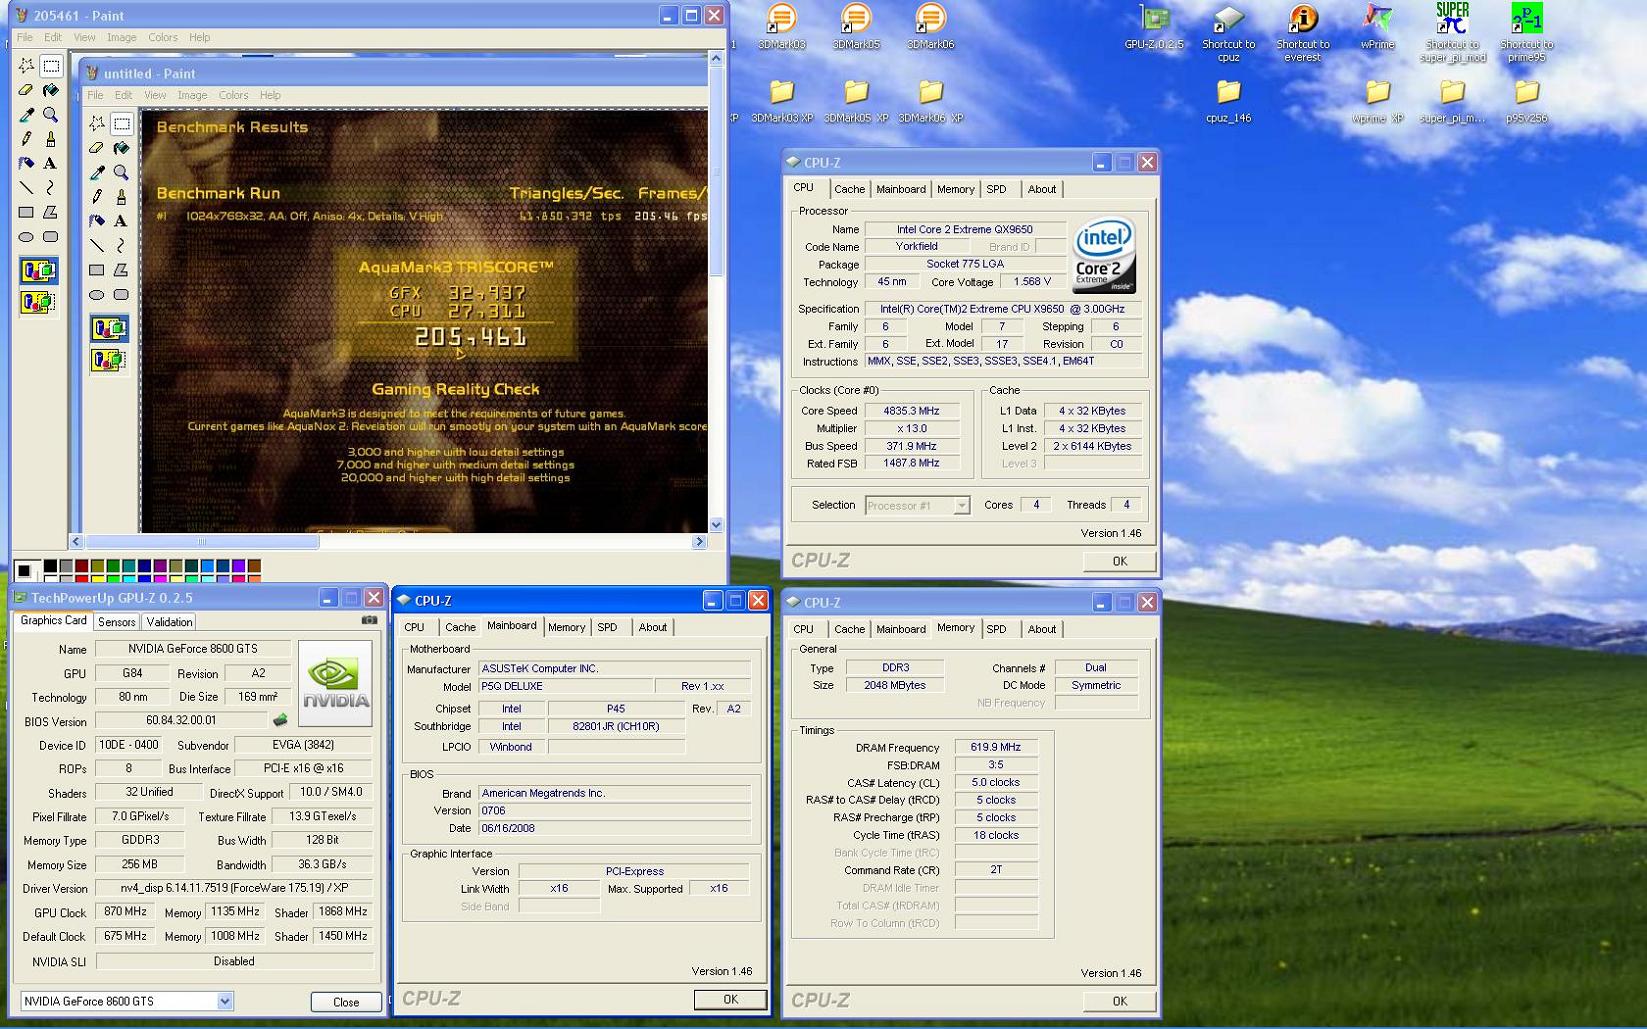The height and width of the screenshot is (1029, 1647).
Task: Choose the Rounded Rectangle tool in 205461 Paint
Action: (51, 237)
